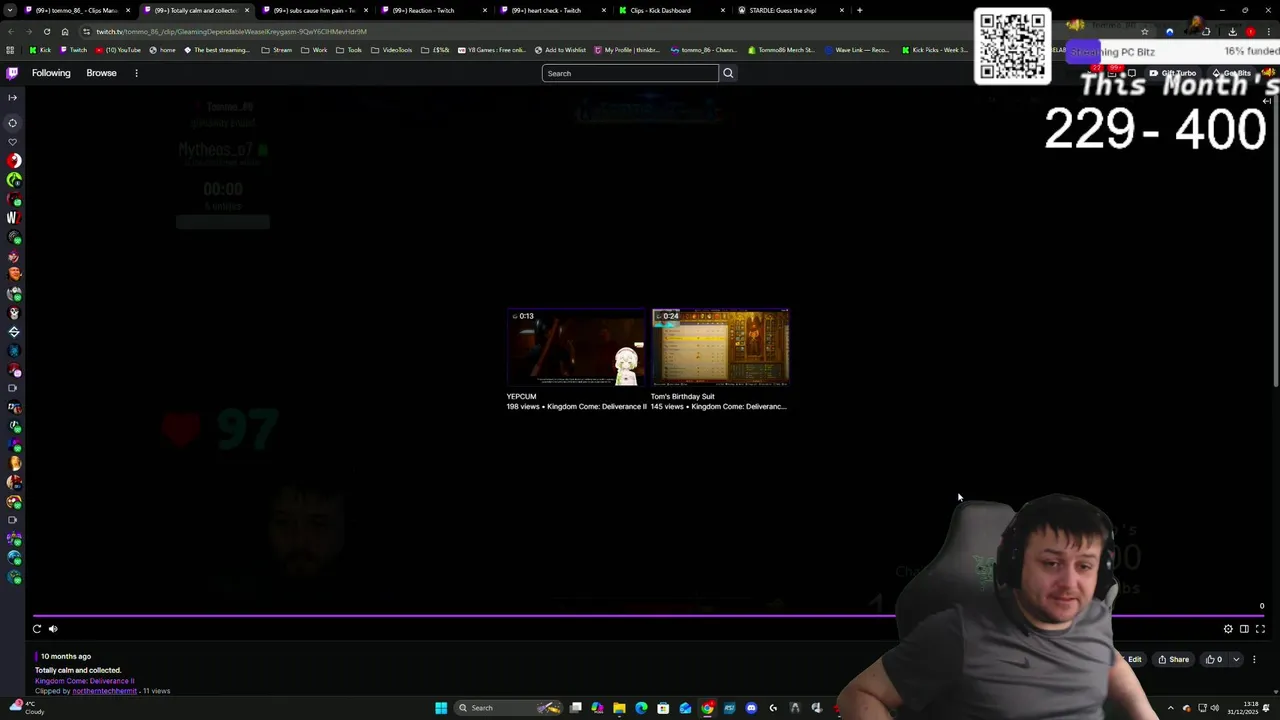Click the Share button under the clip
Screen dimensions: 1280x720
[1174, 659]
